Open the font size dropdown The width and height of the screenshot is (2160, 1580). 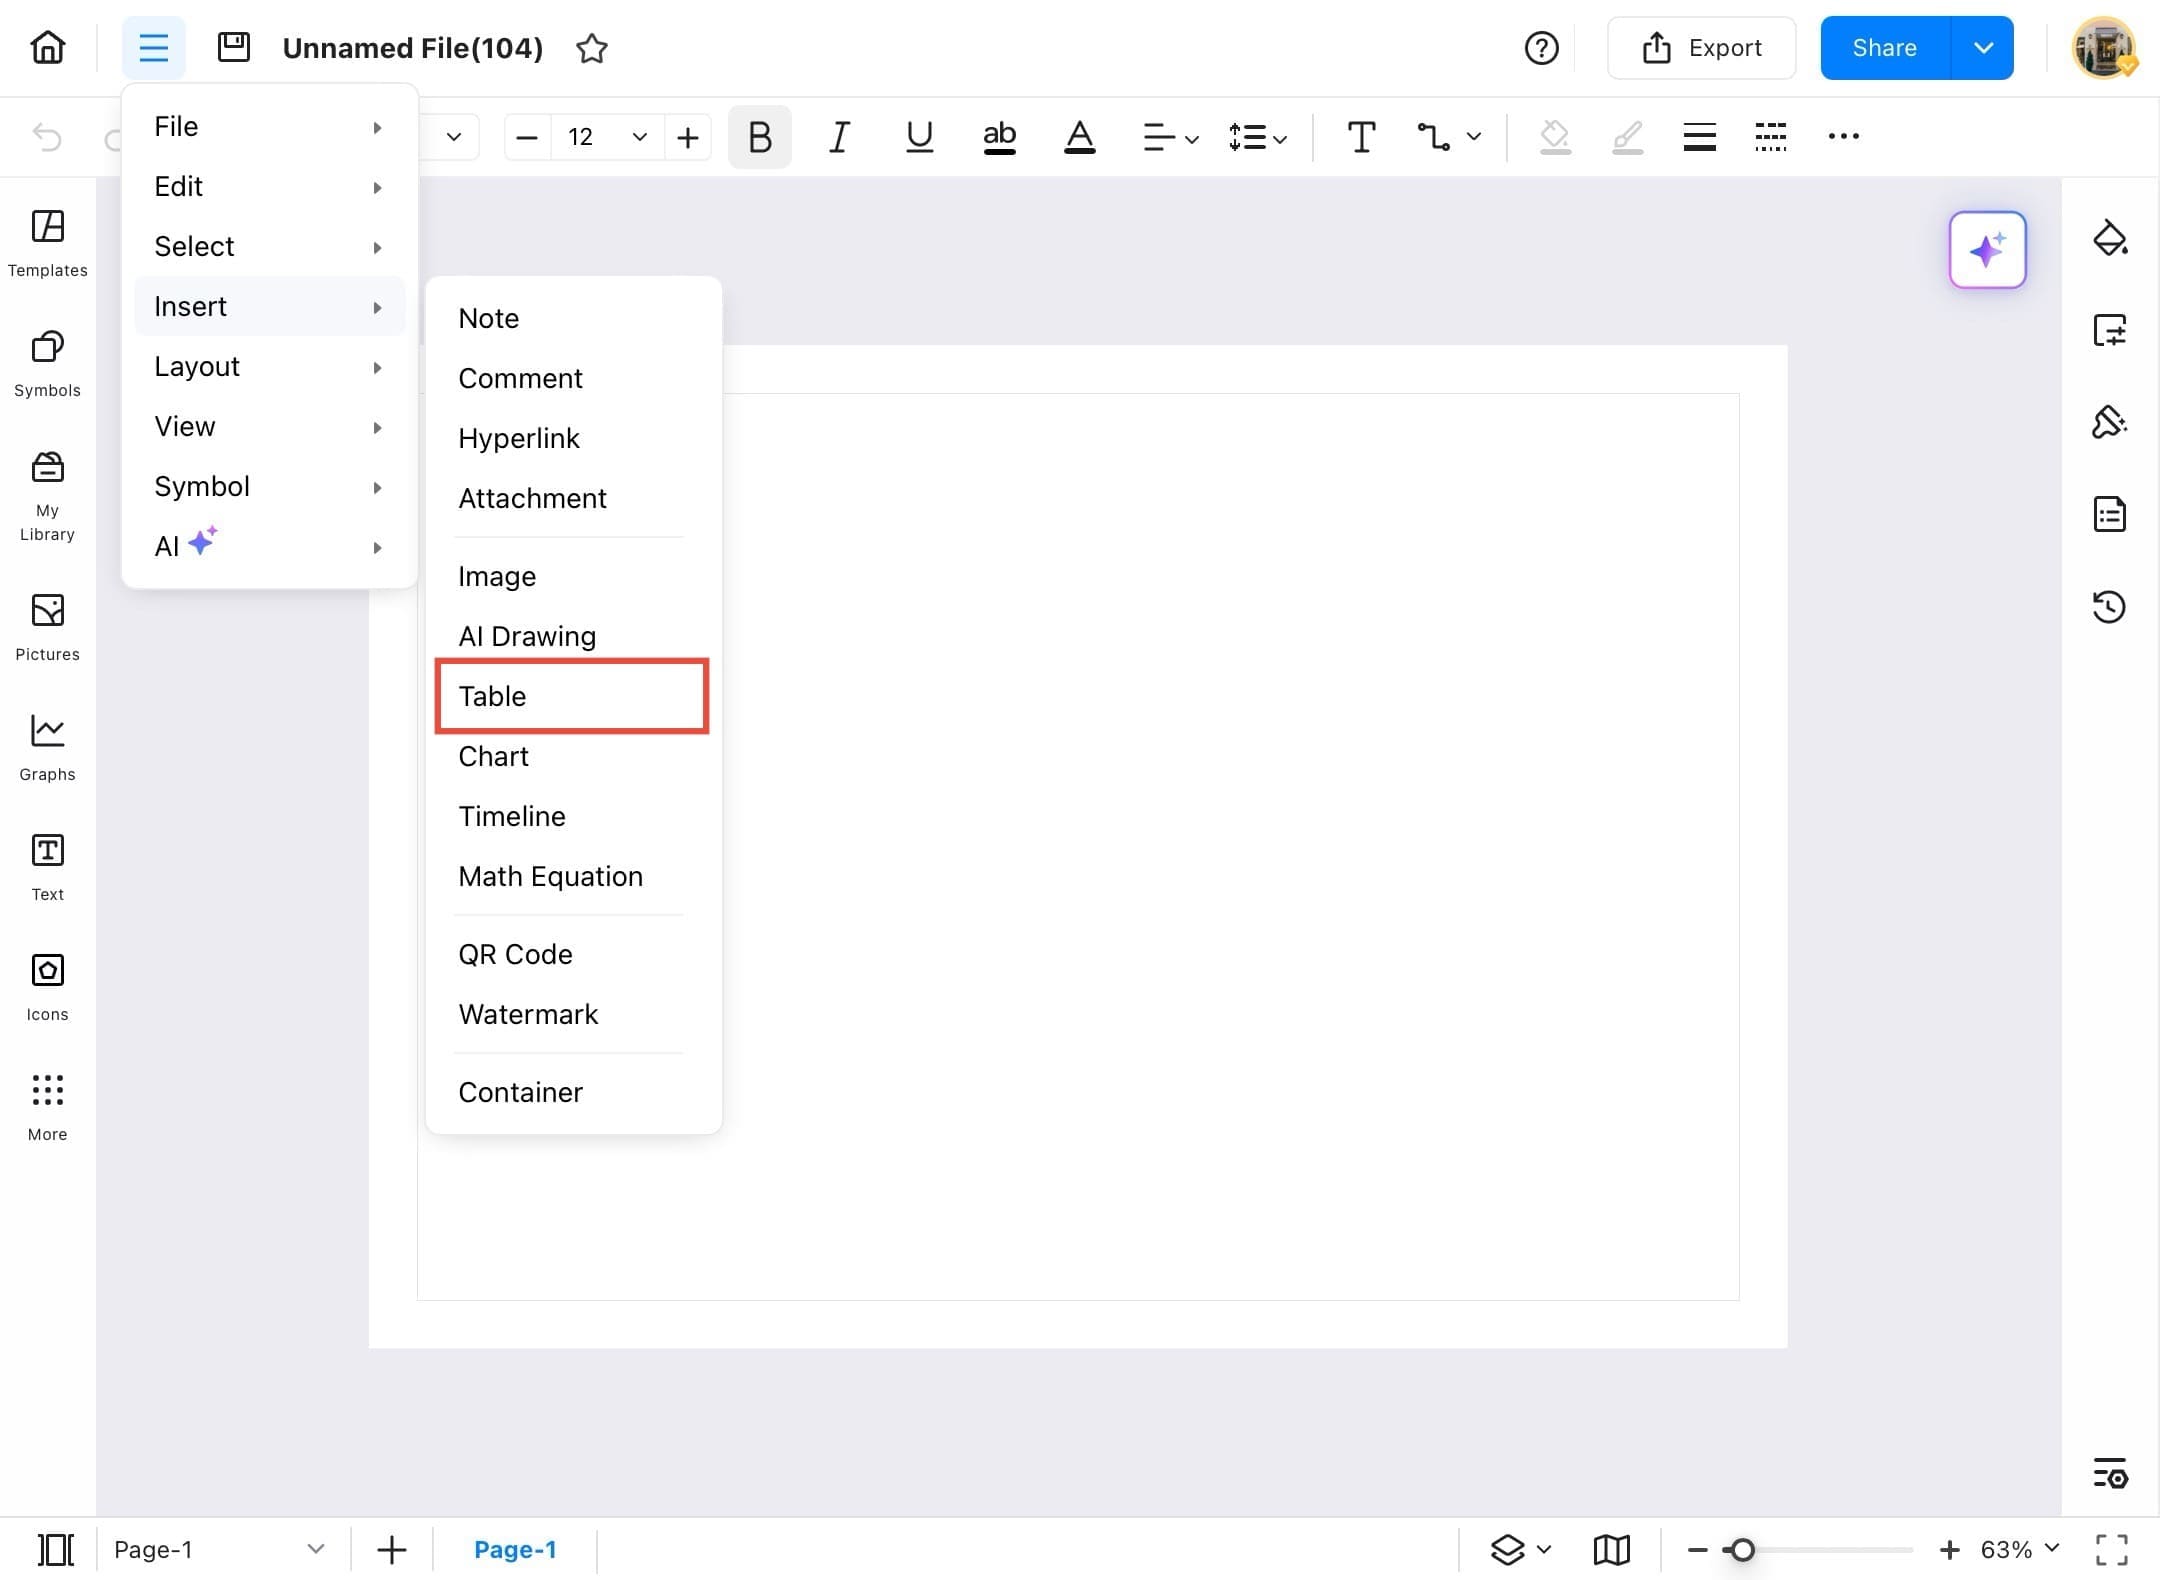click(638, 137)
